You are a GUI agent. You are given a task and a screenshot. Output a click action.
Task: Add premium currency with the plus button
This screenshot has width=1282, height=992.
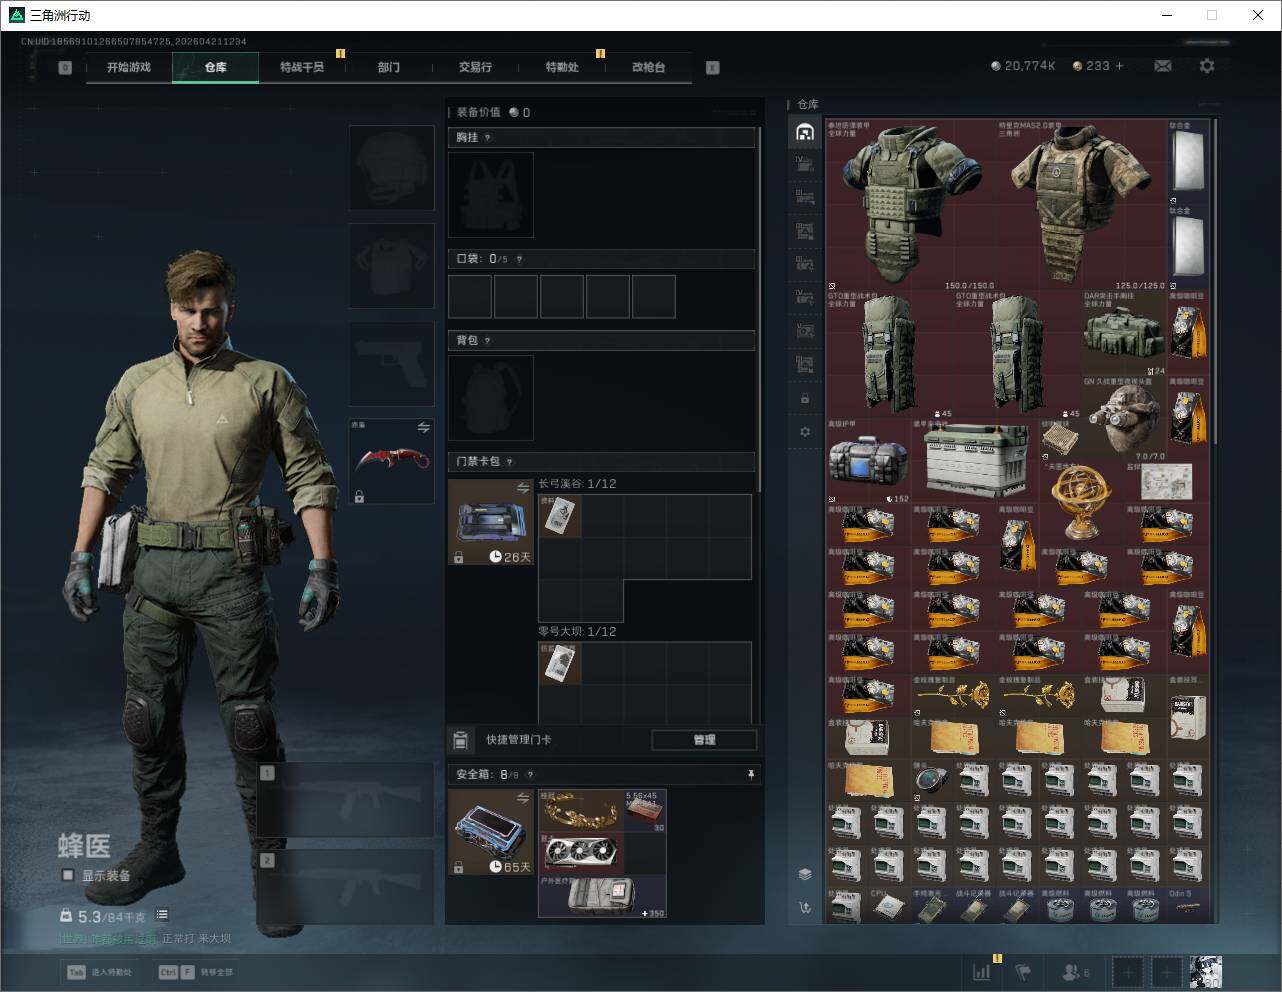pyautogui.click(x=1120, y=66)
